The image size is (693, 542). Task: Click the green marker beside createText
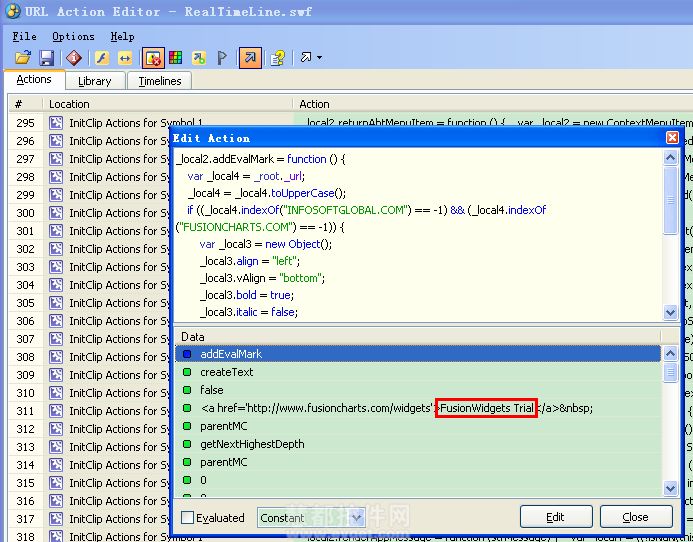tap(187, 372)
